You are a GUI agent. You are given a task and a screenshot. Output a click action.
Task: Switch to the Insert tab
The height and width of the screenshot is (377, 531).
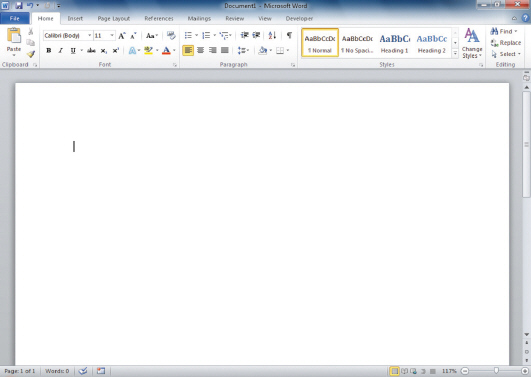[75, 19]
